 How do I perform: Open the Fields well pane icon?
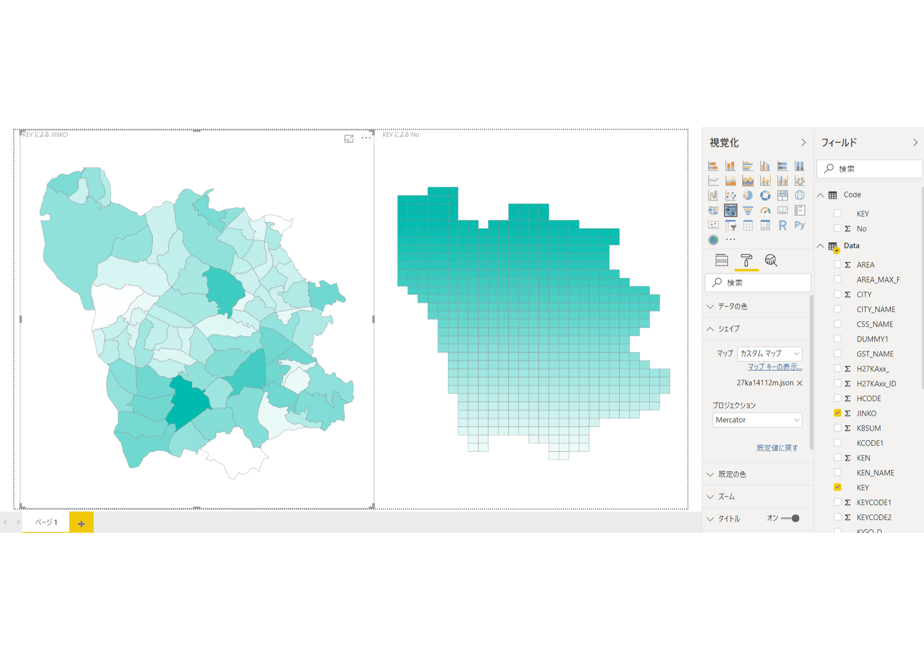pyautogui.click(x=721, y=260)
